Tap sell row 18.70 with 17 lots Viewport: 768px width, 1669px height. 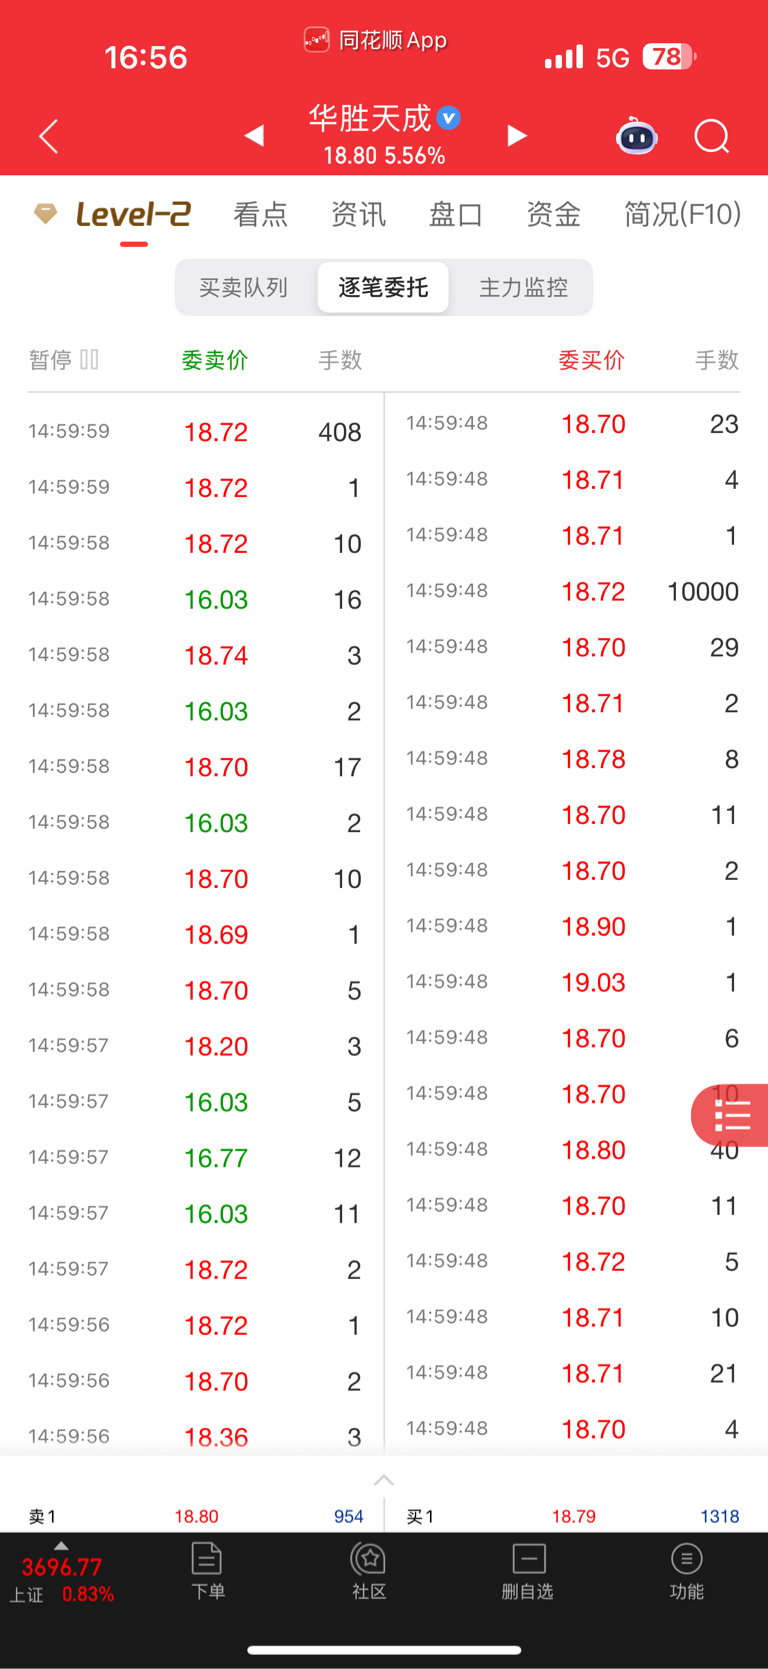pyautogui.click(x=195, y=767)
